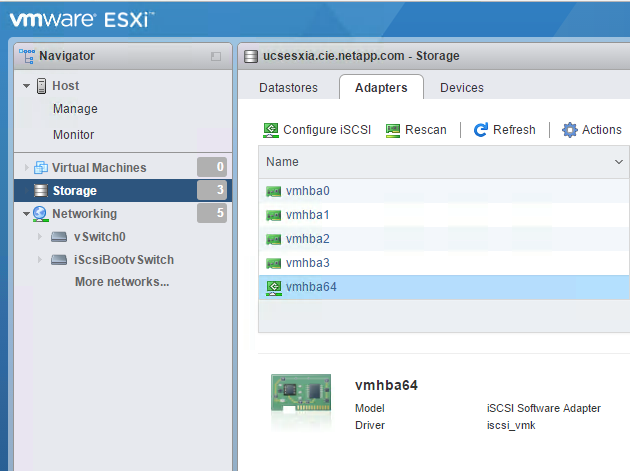Click the vmhba64 circuit board image

pos(301,394)
